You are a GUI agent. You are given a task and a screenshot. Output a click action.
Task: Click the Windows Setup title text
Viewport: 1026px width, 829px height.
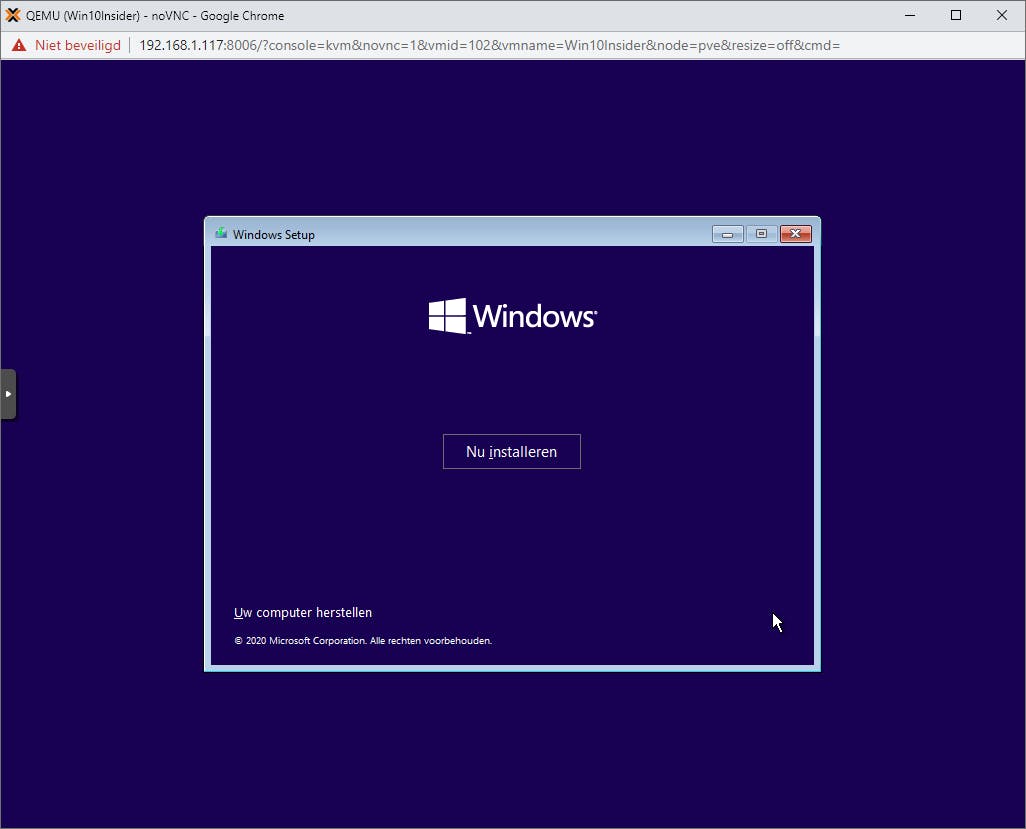pyautogui.click(x=274, y=234)
